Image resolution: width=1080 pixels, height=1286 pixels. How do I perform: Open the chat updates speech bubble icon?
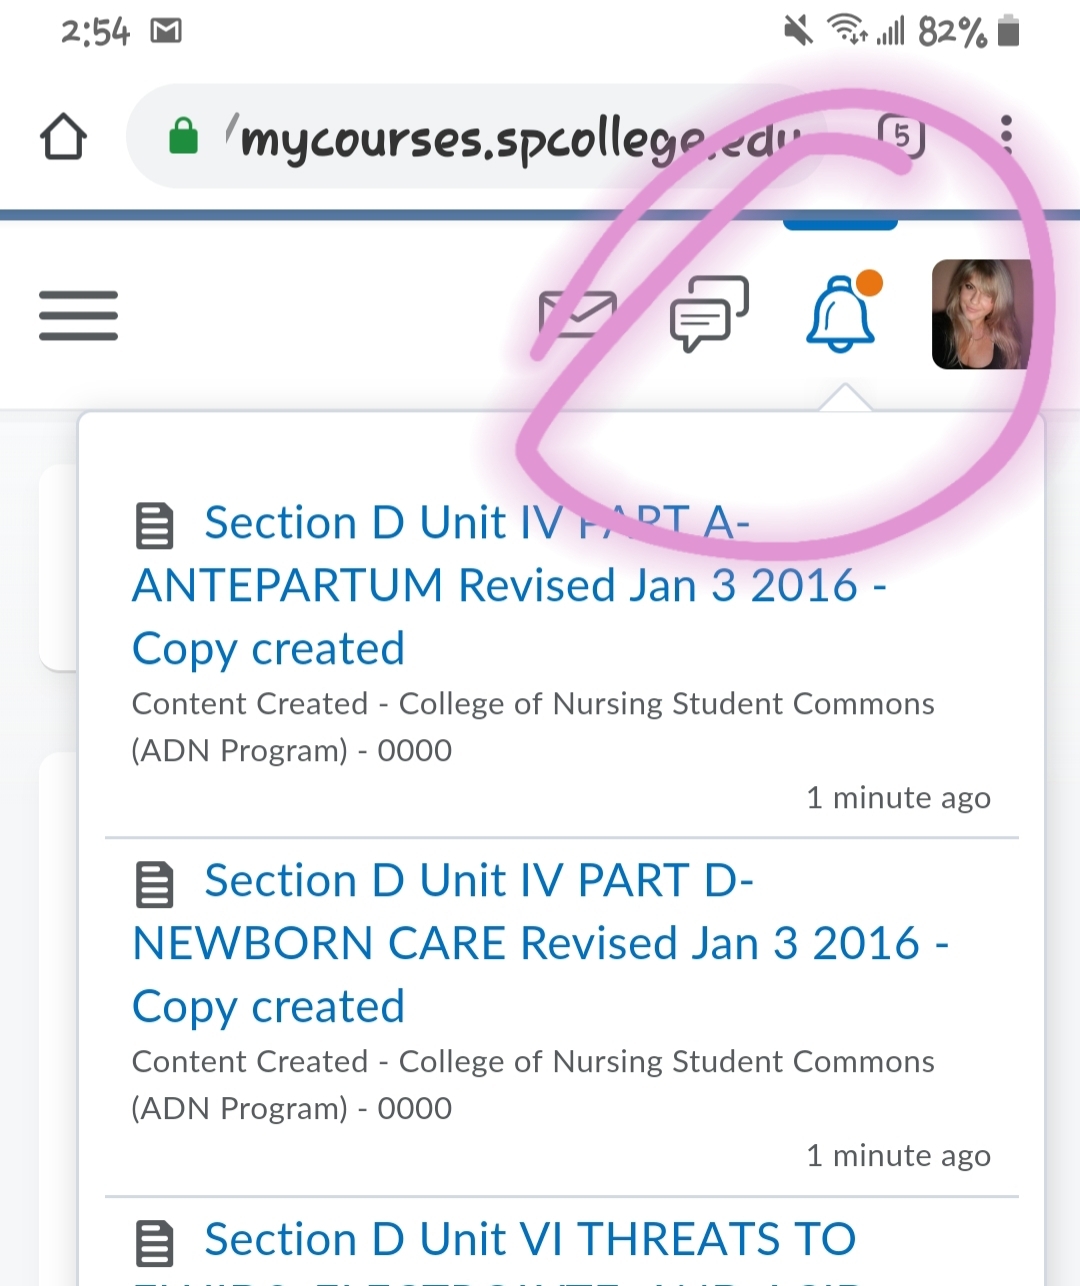tap(709, 314)
